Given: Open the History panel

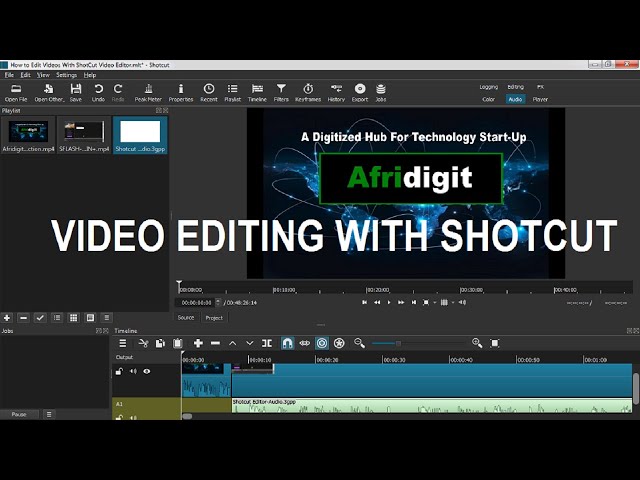Looking at the screenshot, I should 336,93.
